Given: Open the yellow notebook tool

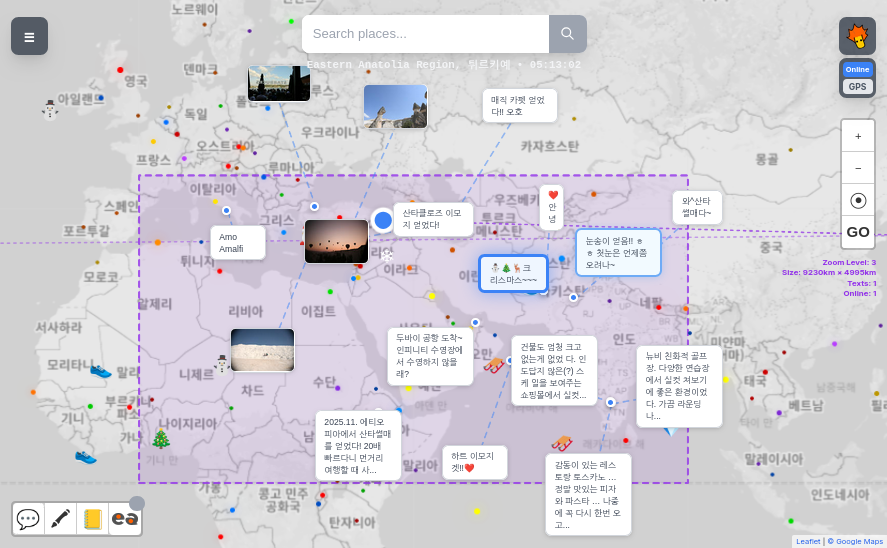Looking at the screenshot, I should click(93, 519).
